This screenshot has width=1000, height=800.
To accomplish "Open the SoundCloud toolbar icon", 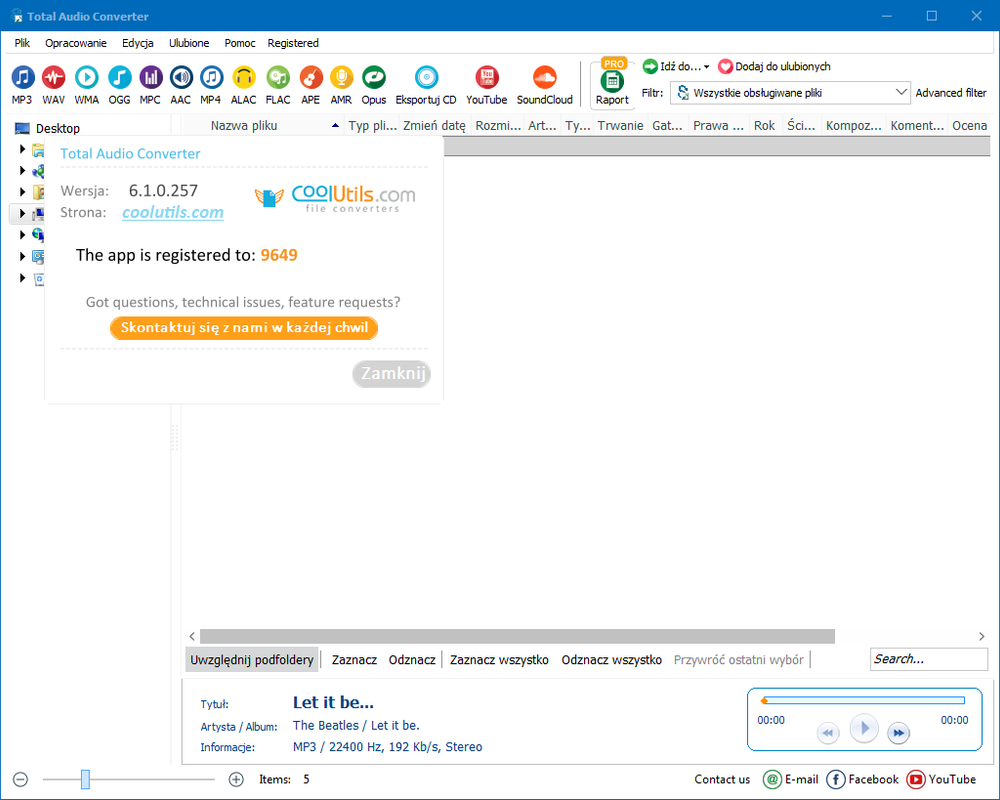I will 545,85.
